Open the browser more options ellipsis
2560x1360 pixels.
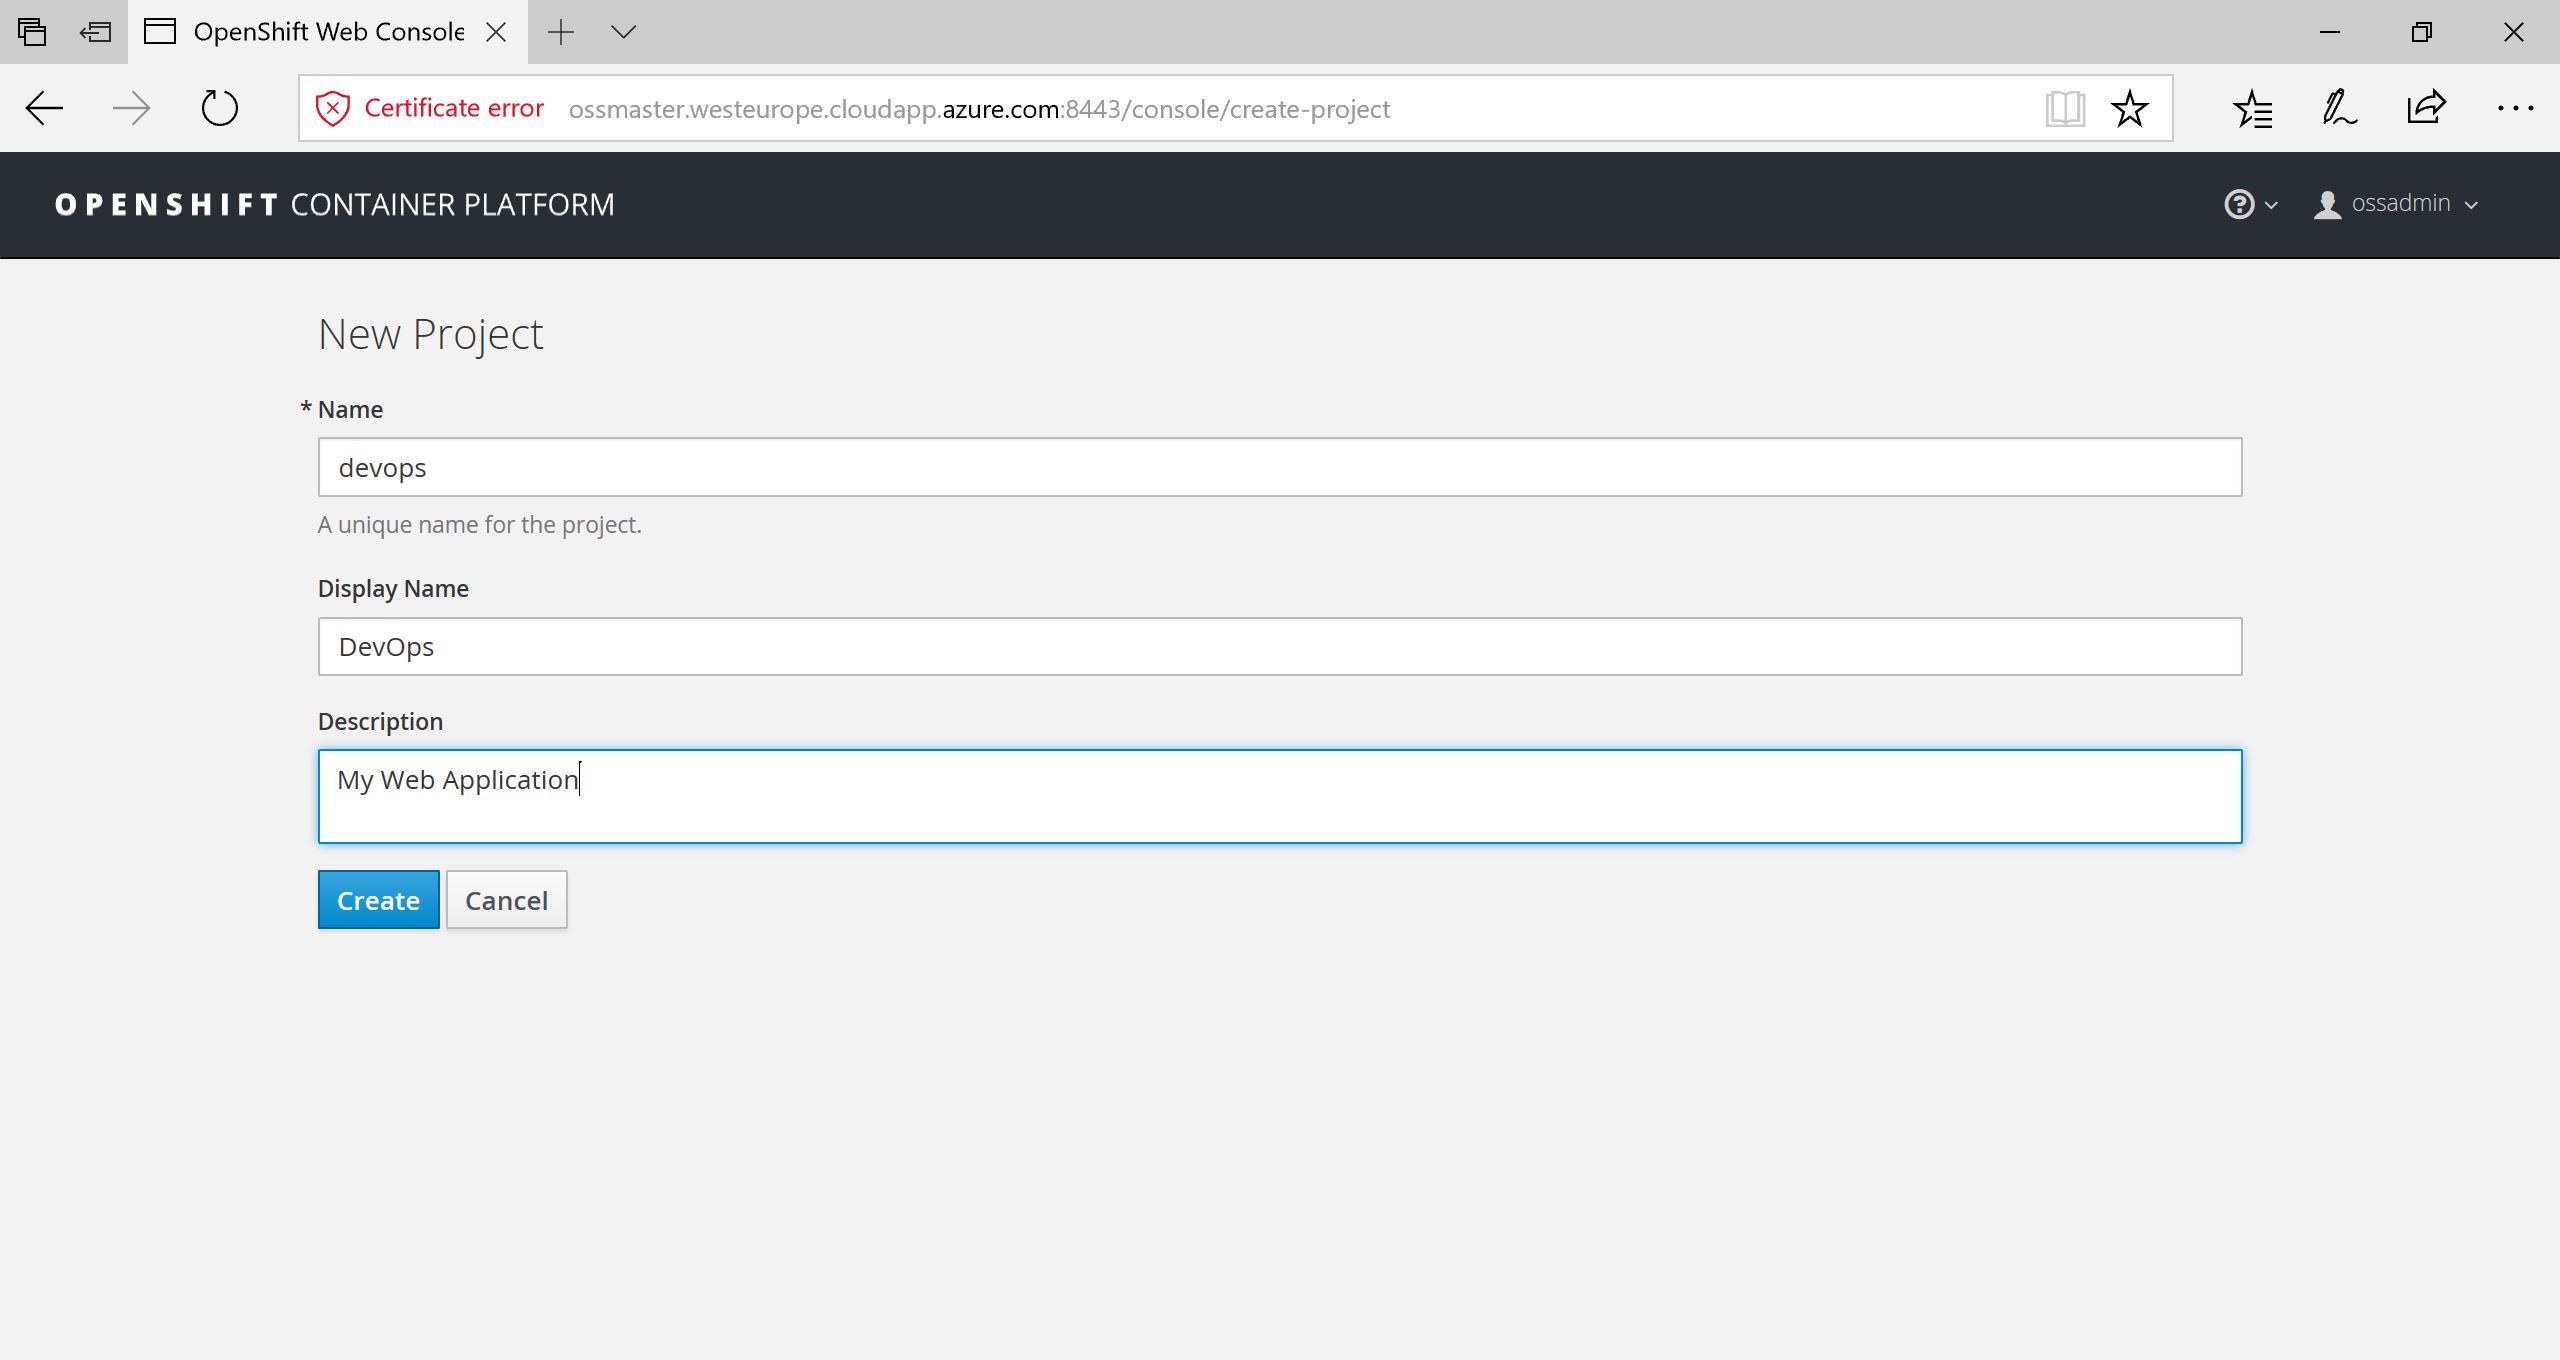tap(2514, 108)
